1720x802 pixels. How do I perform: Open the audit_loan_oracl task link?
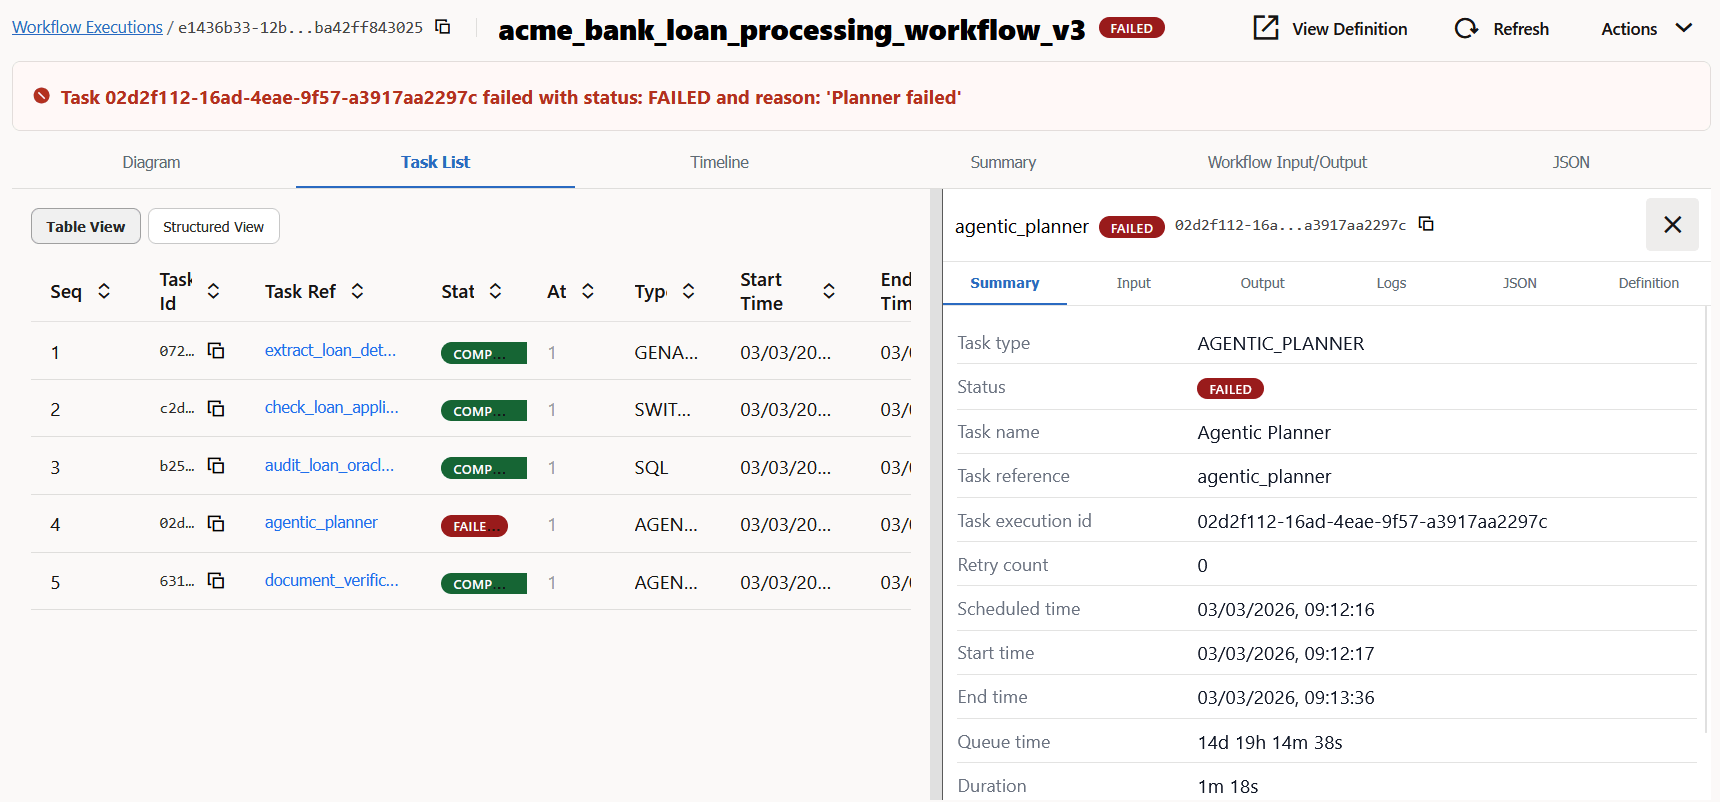coord(329,465)
